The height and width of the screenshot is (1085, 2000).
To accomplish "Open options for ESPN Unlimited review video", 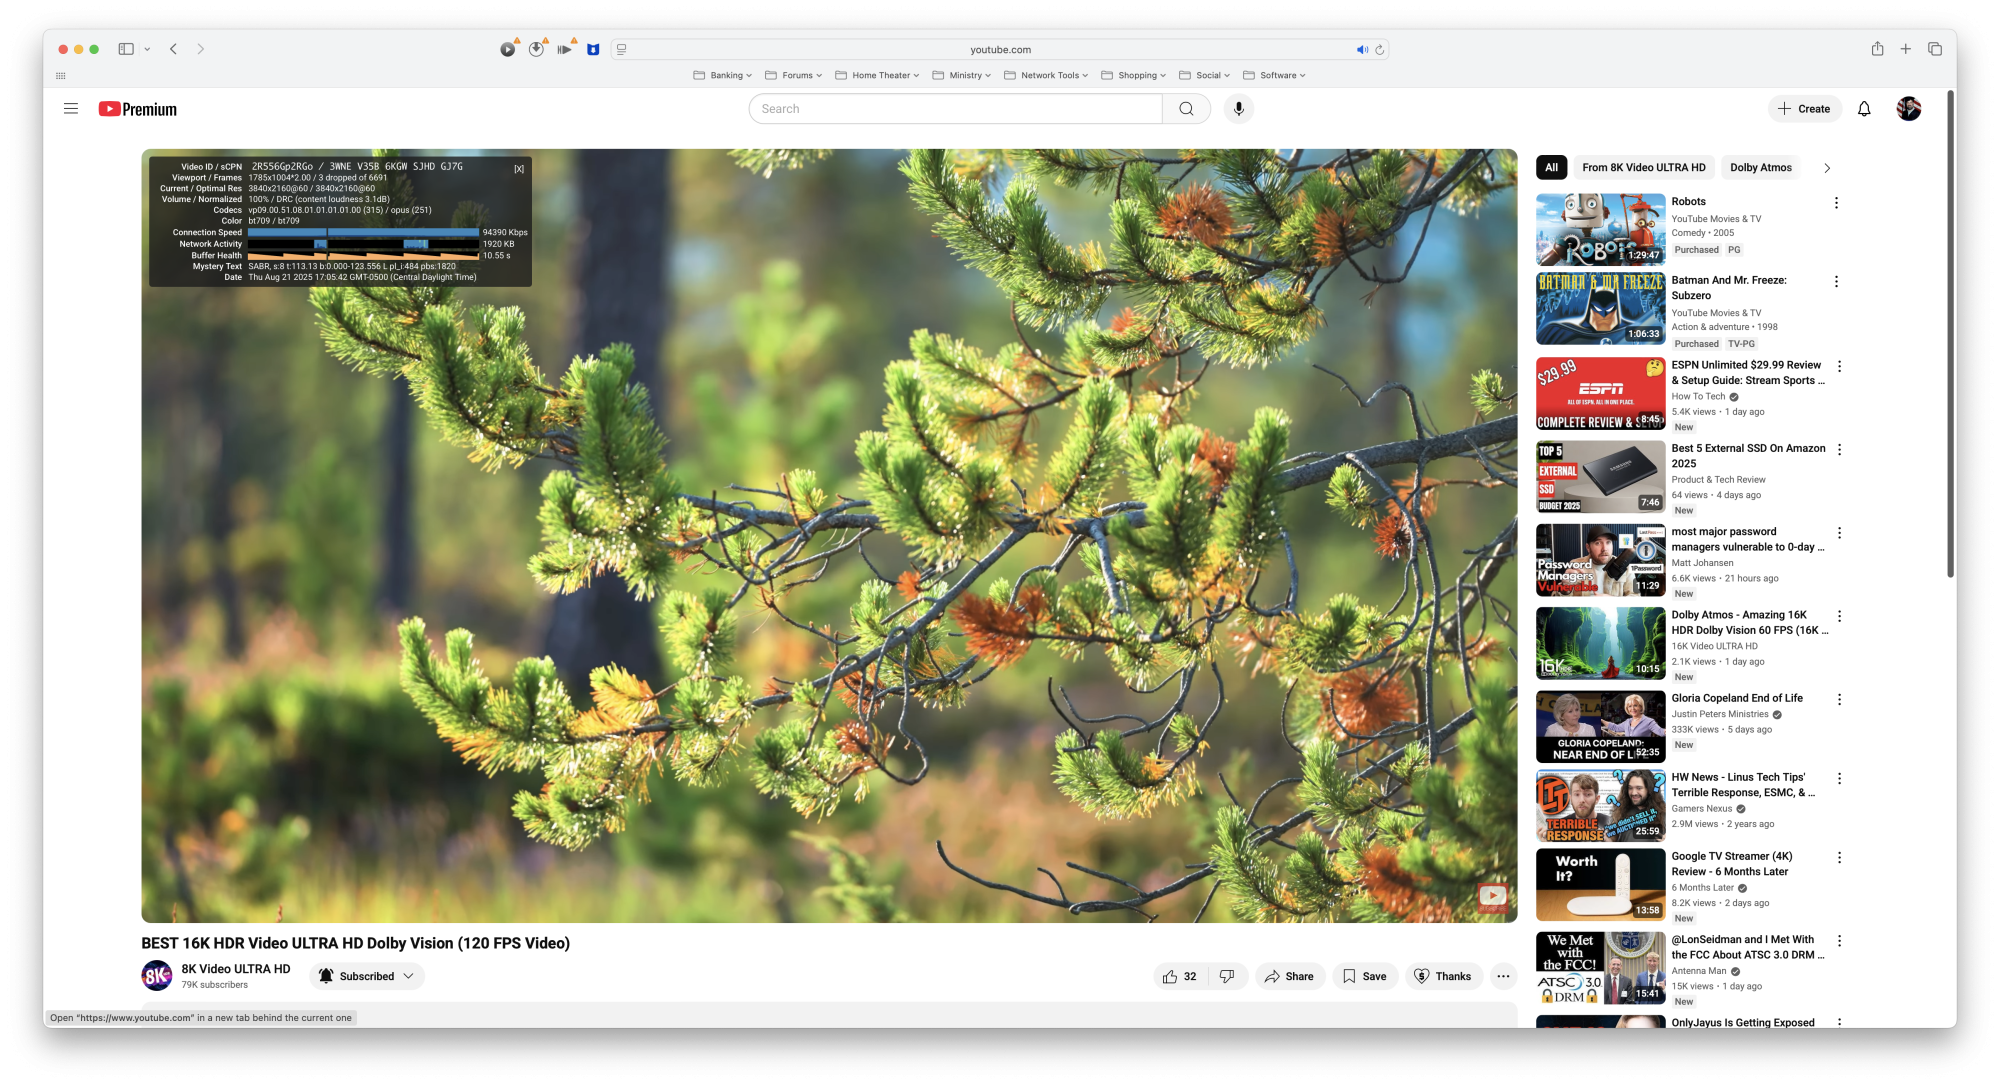I will coord(1839,367).
